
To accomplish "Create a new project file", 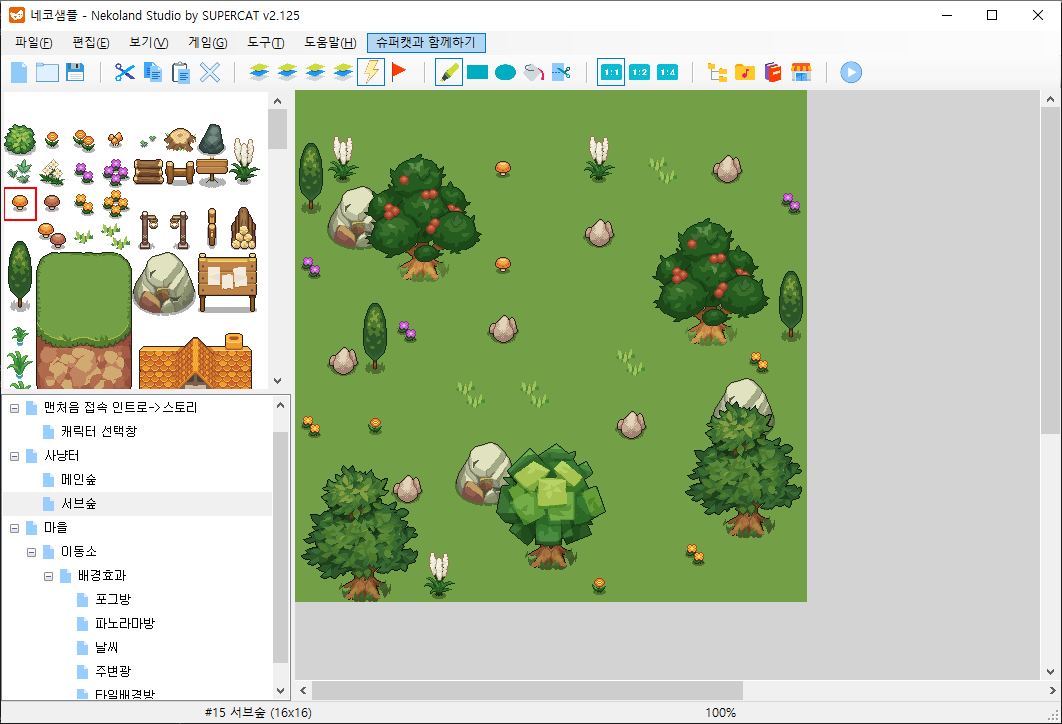I will [19, 72].
